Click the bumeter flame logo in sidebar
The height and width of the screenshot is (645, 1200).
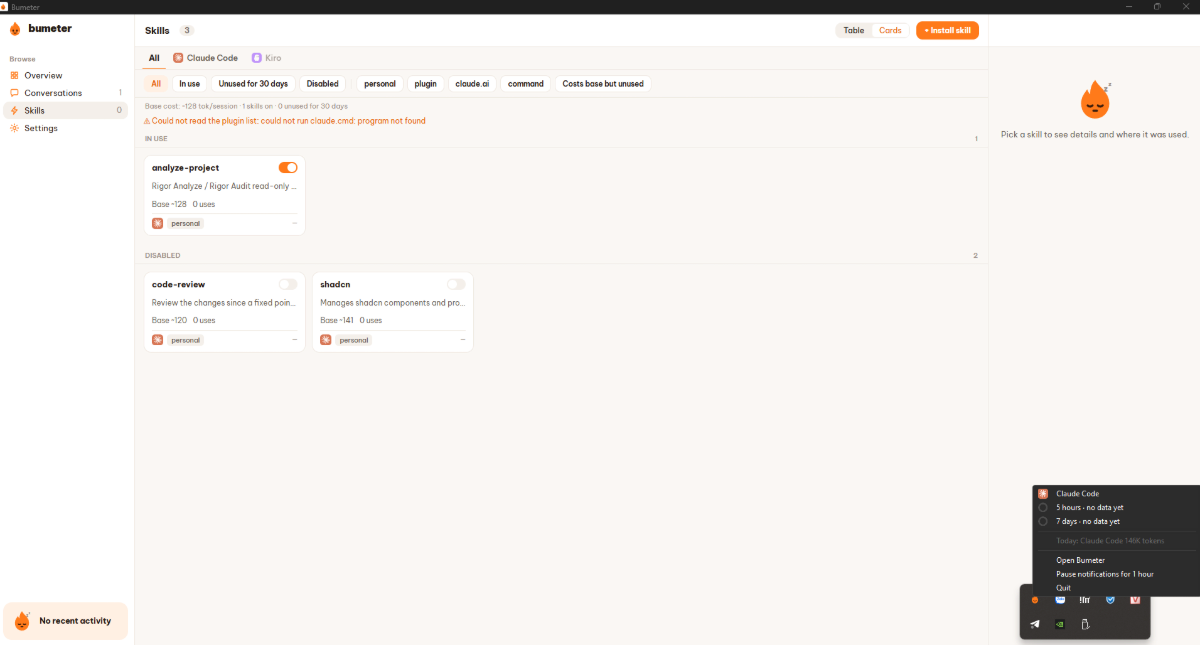point(15,29)
